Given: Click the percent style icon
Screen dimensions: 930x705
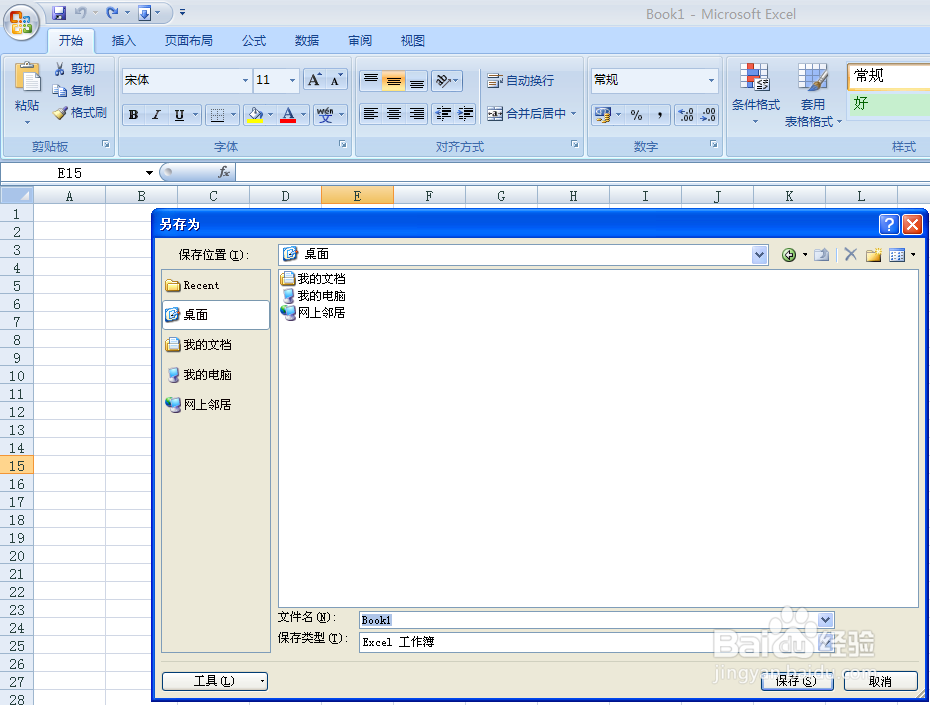Looking at the screenshot, I should point(636,114).
